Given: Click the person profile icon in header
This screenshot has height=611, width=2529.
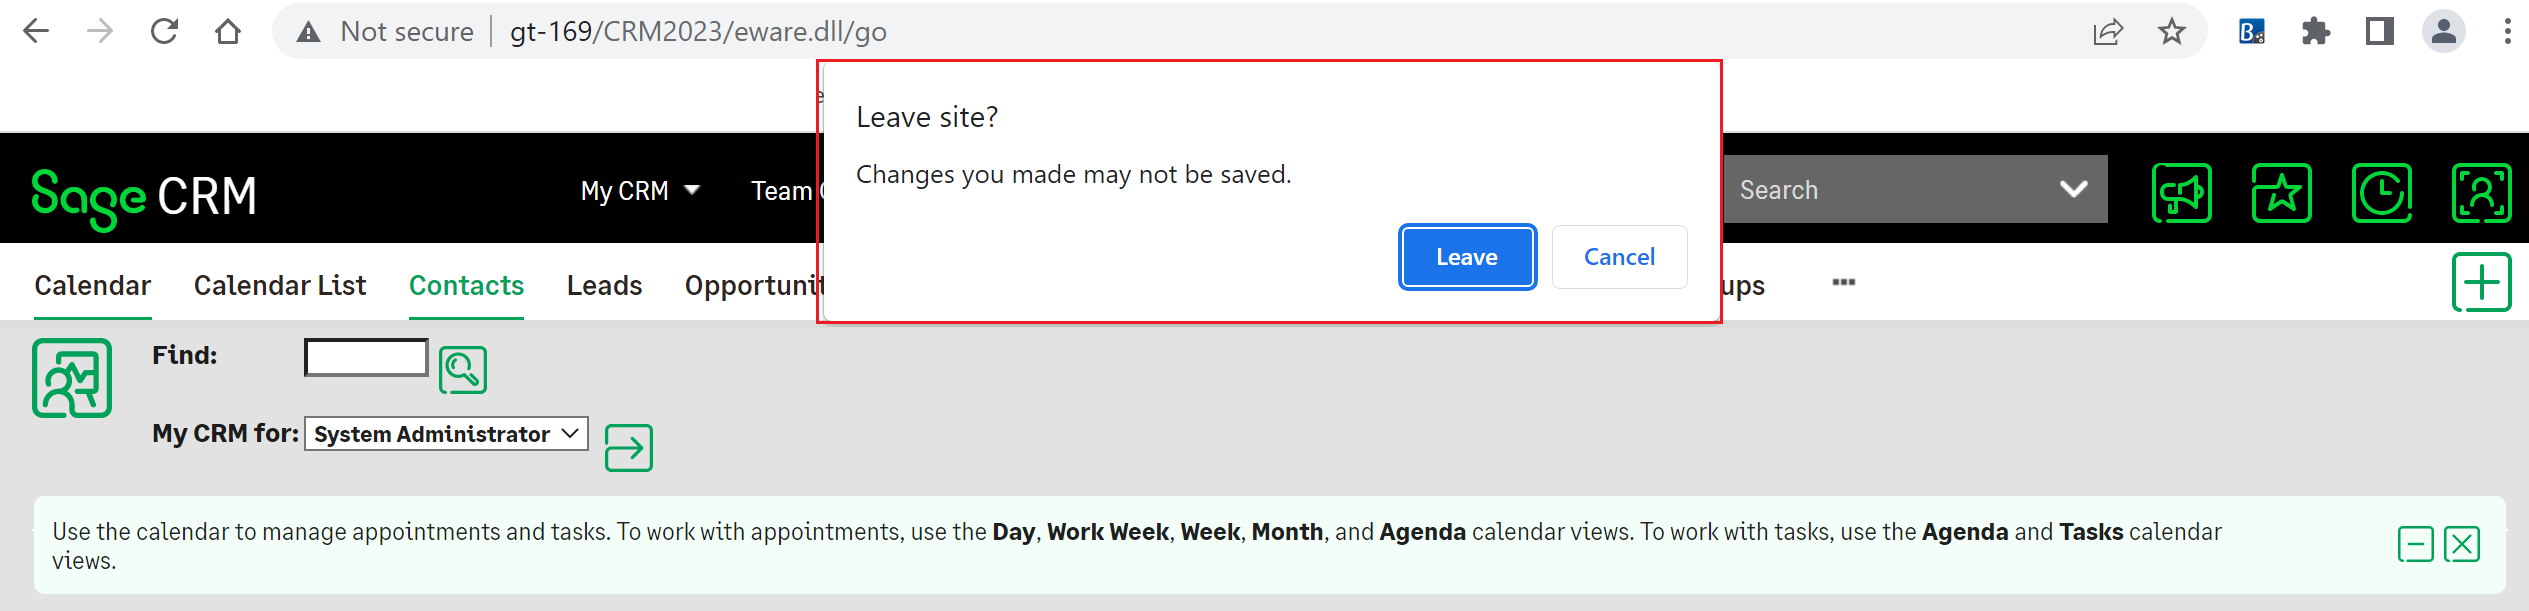Looking at the screenshot, I should [2481, 193].
